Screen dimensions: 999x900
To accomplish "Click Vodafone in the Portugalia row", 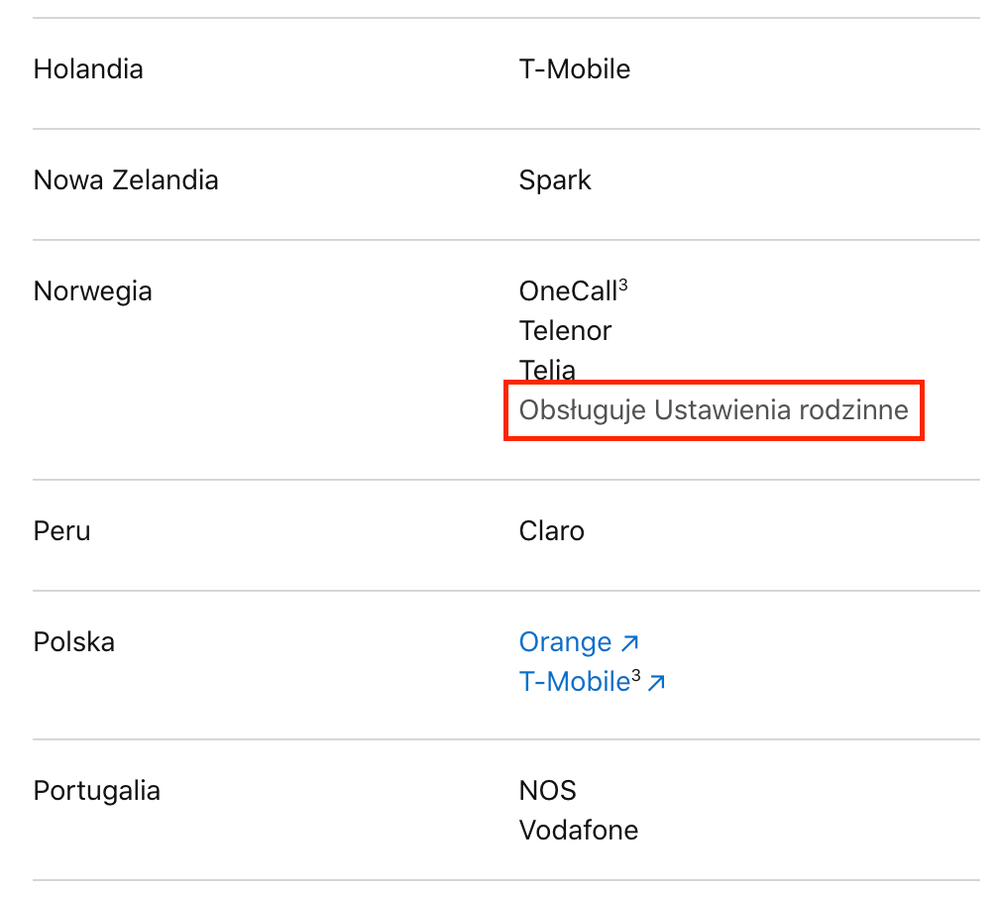I will [x=578, y=830].
